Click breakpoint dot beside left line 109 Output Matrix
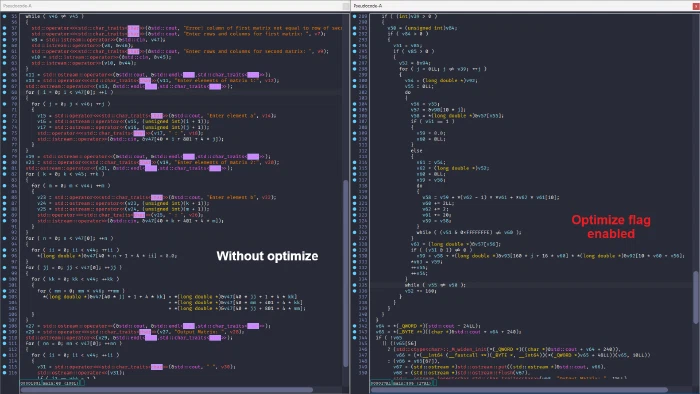Viewport: 700px width, 394px height. pyautogui.click(x=4, y=332)
